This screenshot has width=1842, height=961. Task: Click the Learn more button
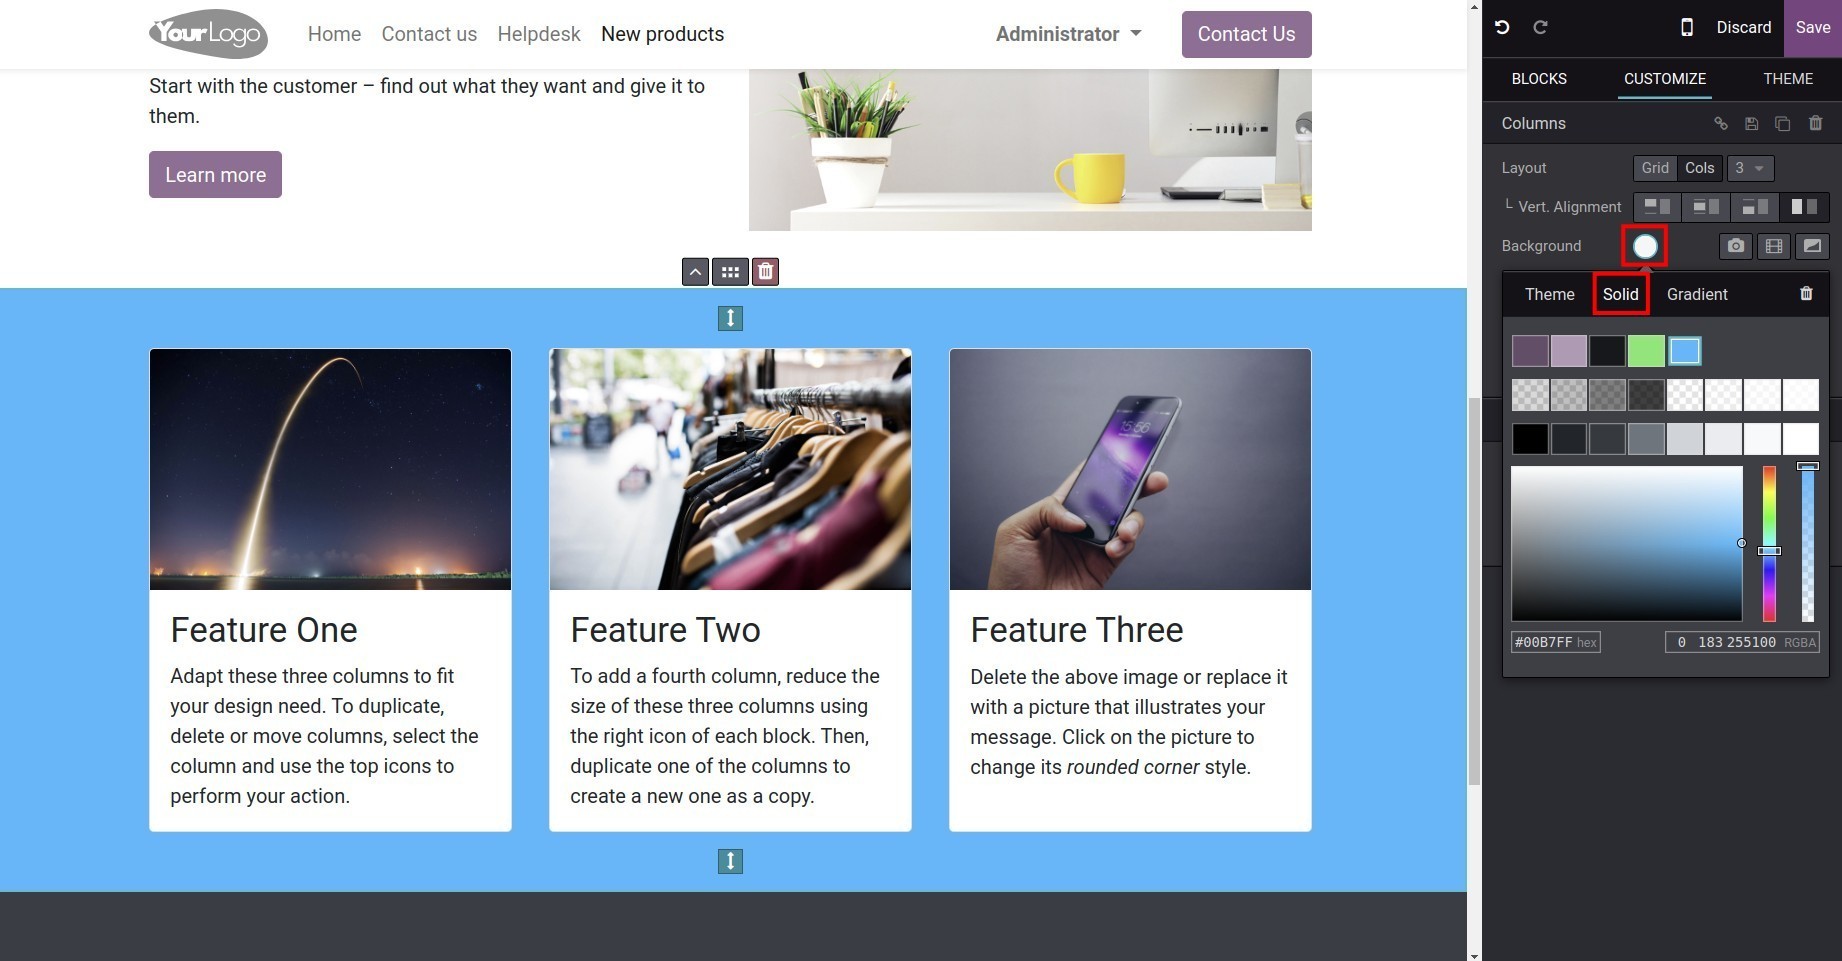(x=215, y=175)
